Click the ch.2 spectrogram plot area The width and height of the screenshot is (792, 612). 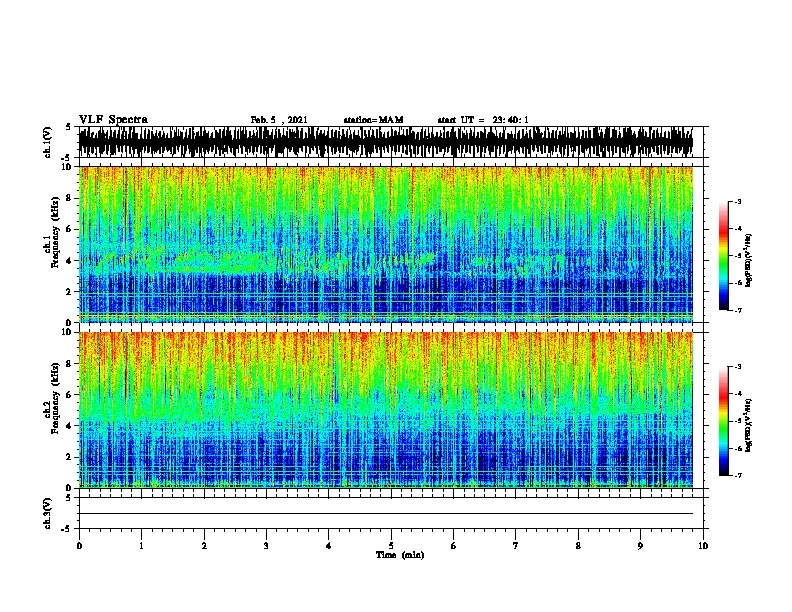(386, 410)
